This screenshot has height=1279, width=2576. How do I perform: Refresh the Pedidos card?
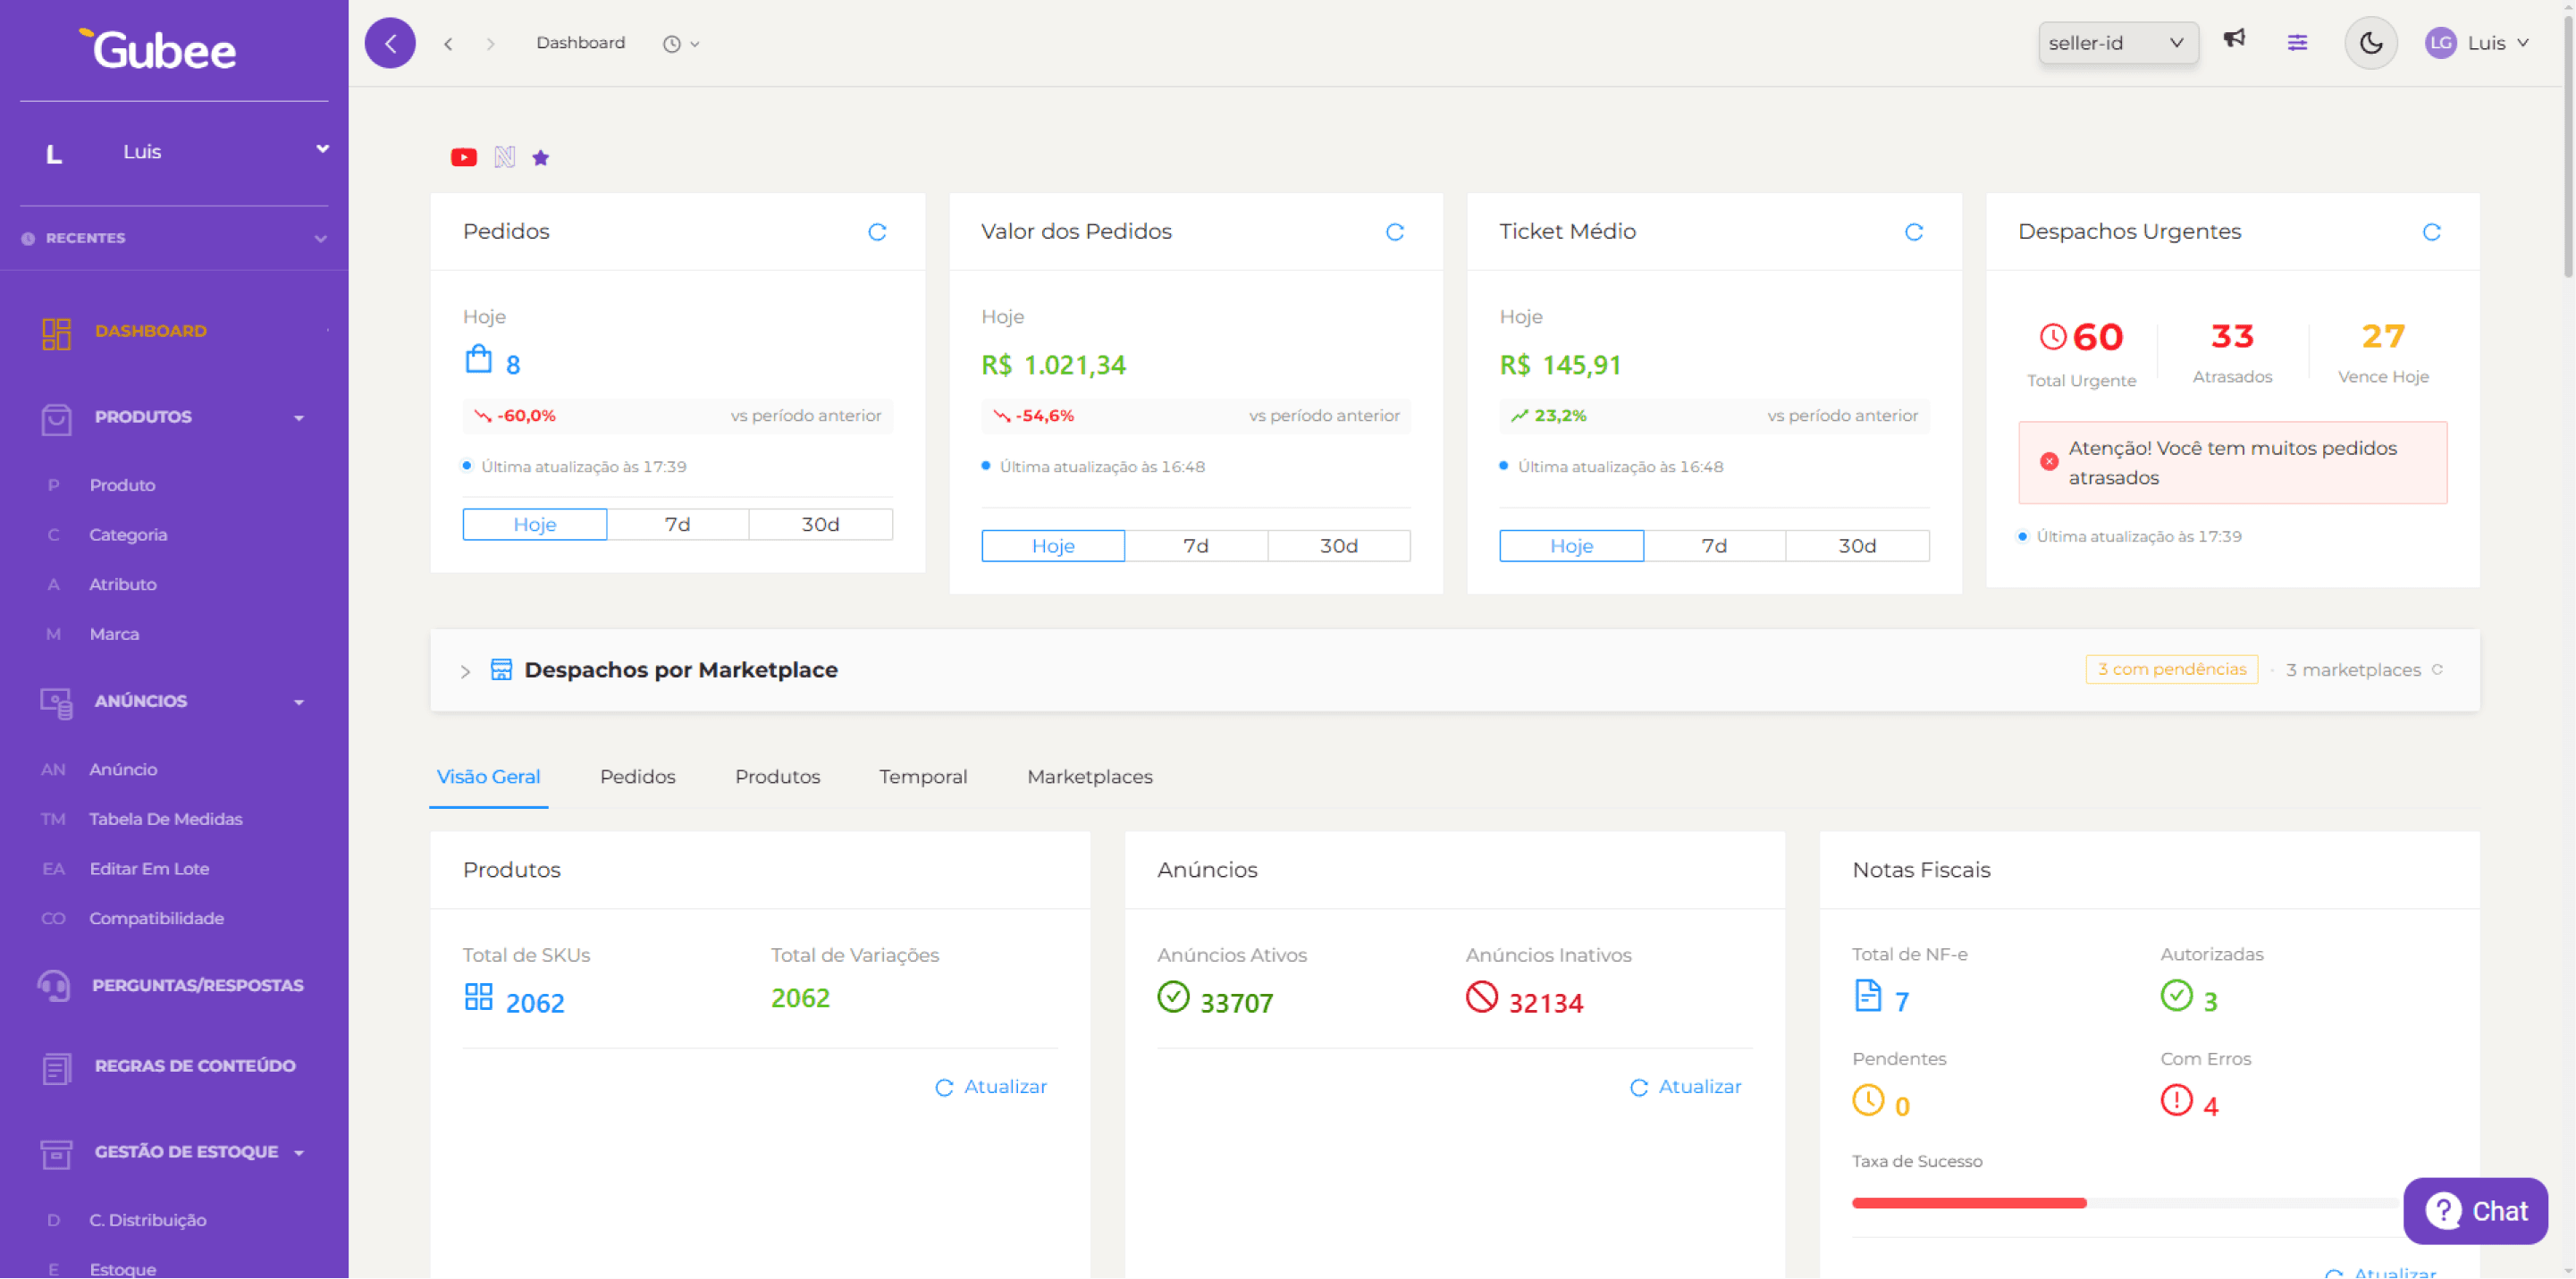click(876, 232)
